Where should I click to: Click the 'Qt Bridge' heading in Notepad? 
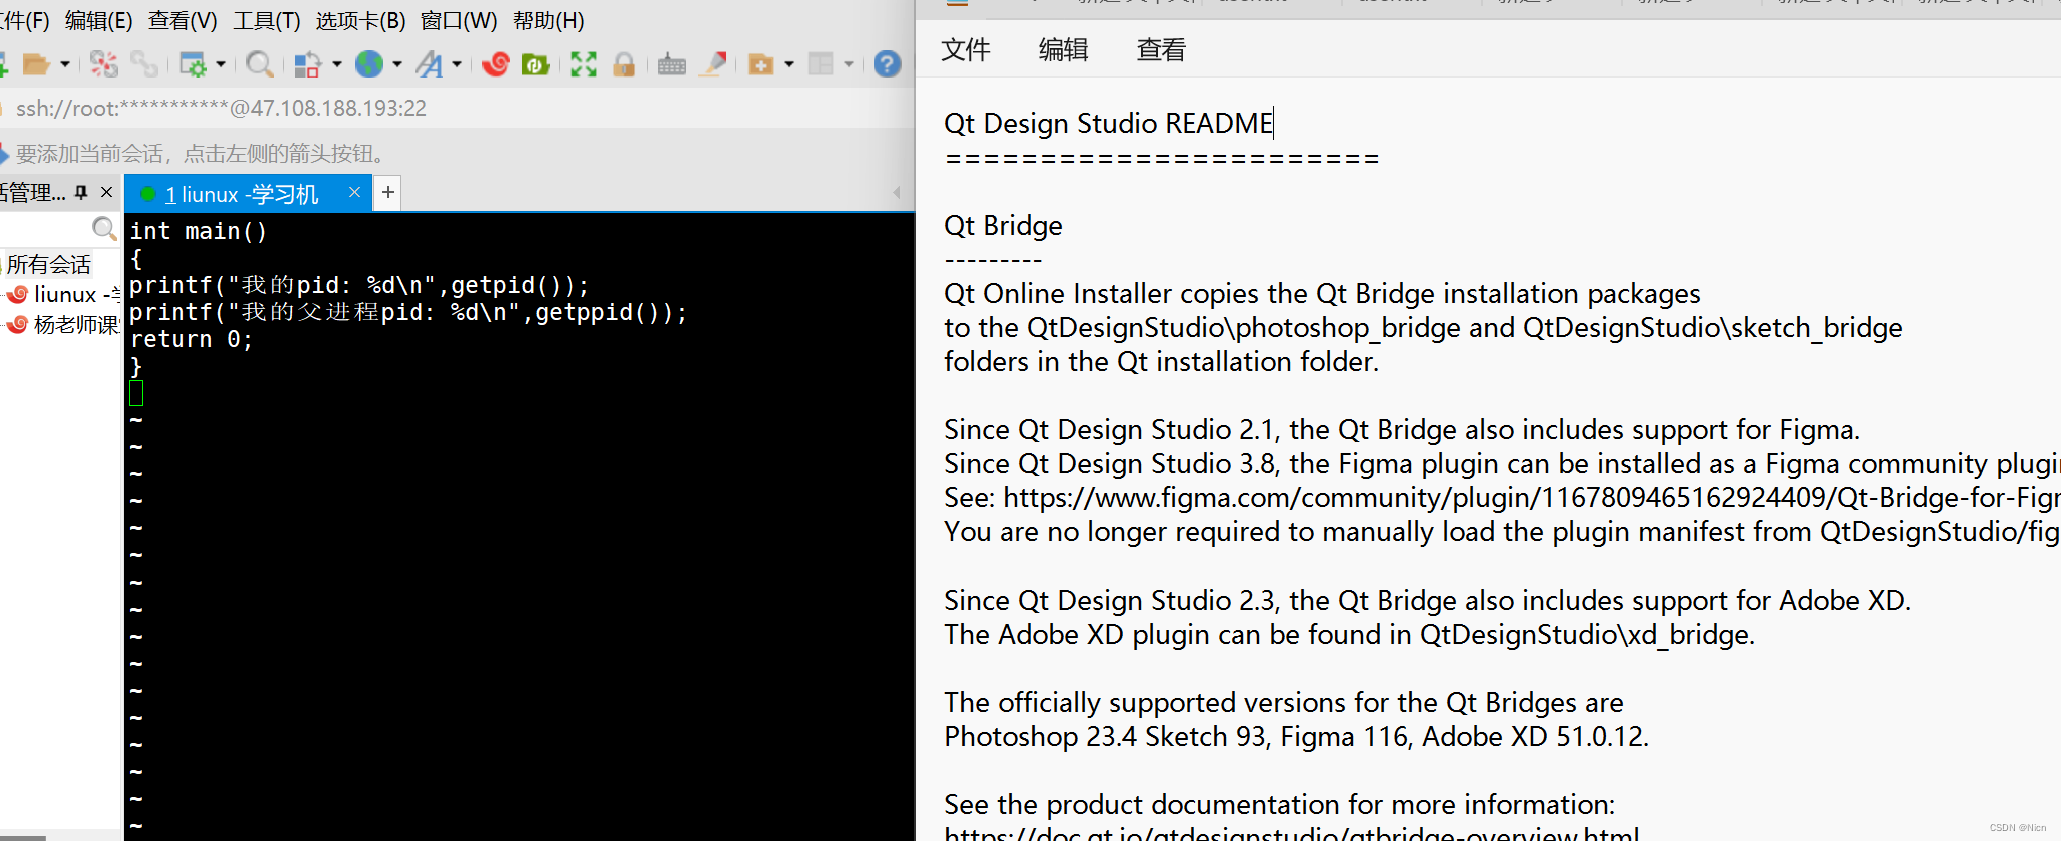pos(1003,225)
